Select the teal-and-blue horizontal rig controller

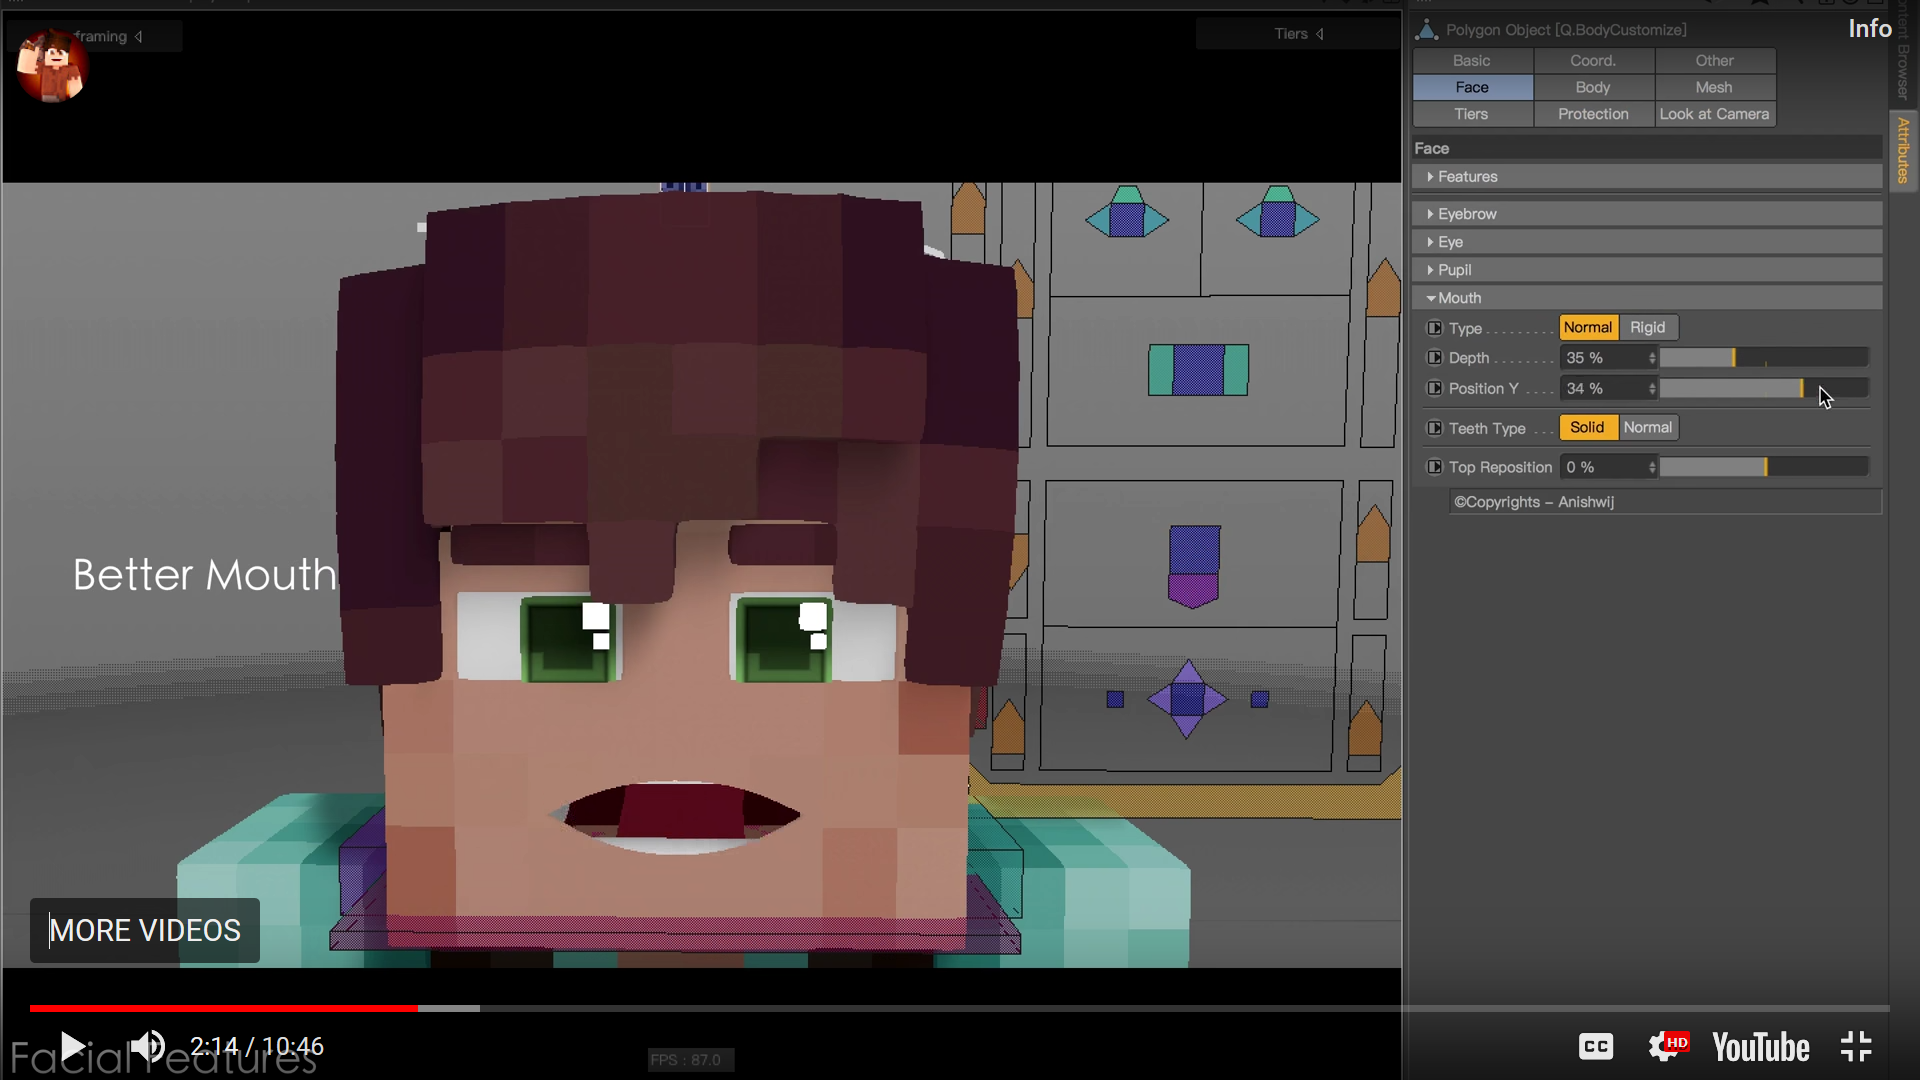point(1198,369)
